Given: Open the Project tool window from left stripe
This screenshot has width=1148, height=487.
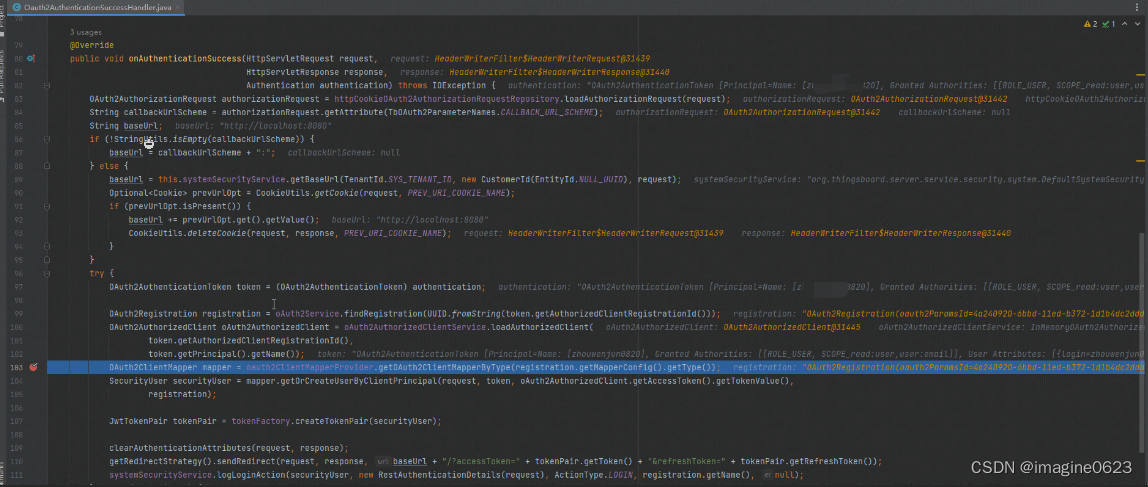Looking at the screenshot, I should click(x=4, y=21).
